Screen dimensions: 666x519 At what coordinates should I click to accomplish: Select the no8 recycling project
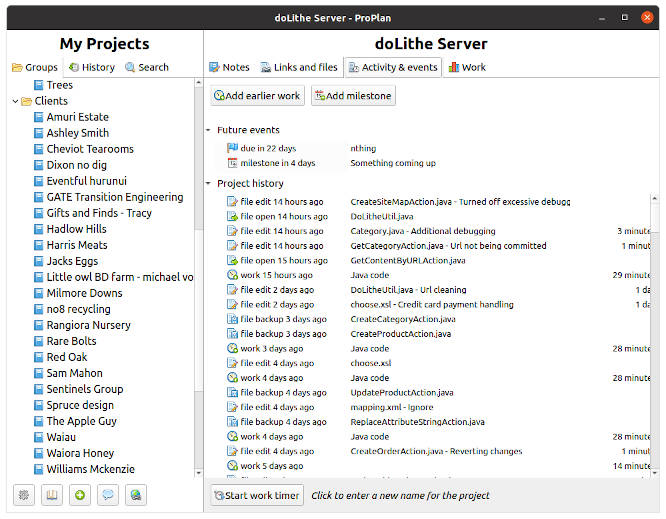tap(79, 309)
